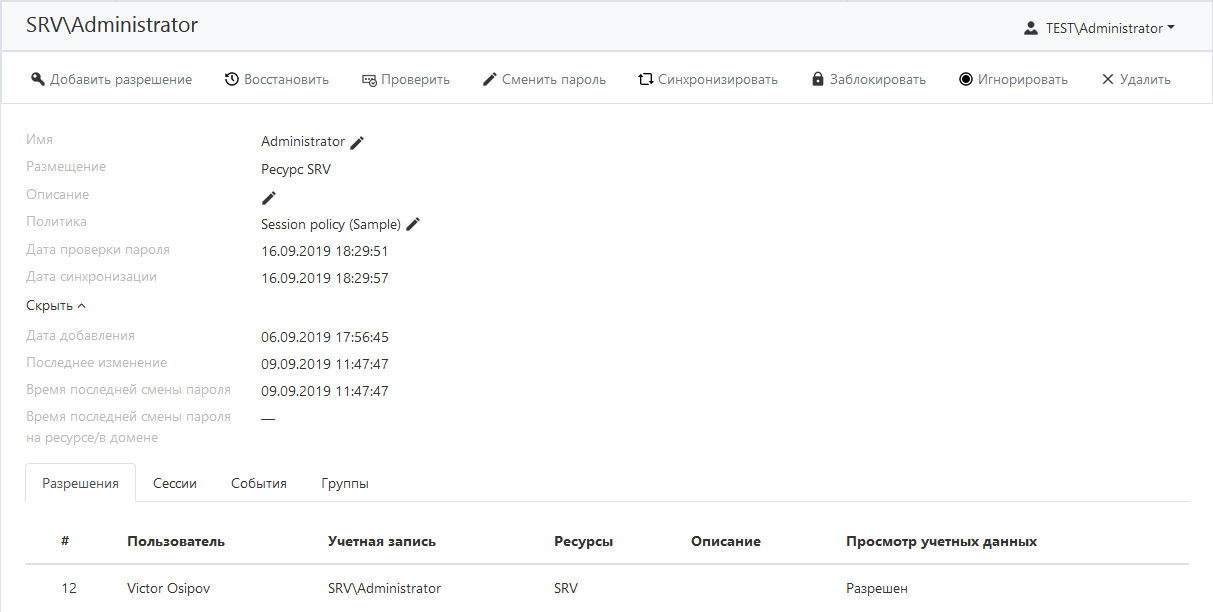The image size is (1213, 612).
Task: Open the События tab
Action: click(259, 483)
